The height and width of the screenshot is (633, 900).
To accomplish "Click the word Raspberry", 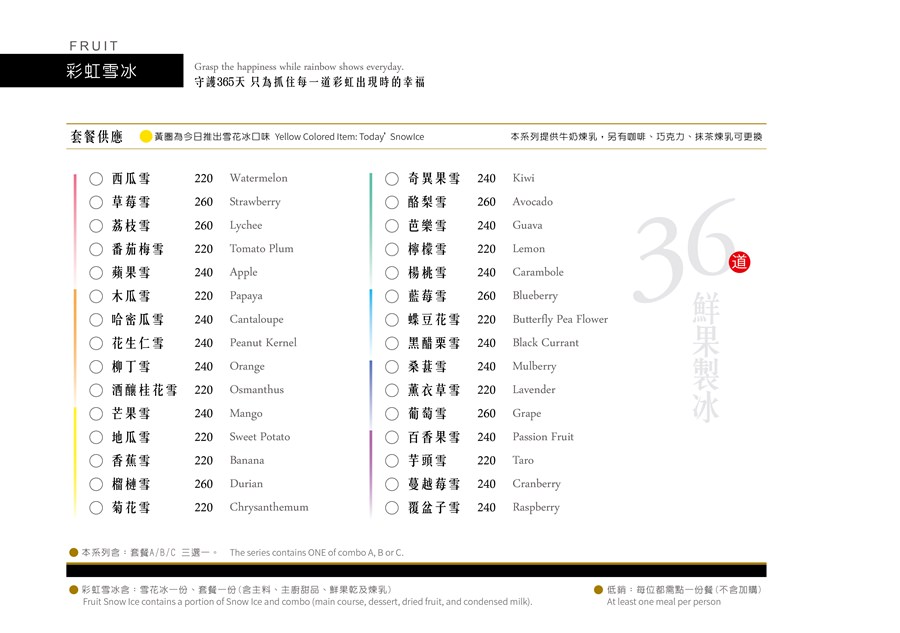I will 536,508.
